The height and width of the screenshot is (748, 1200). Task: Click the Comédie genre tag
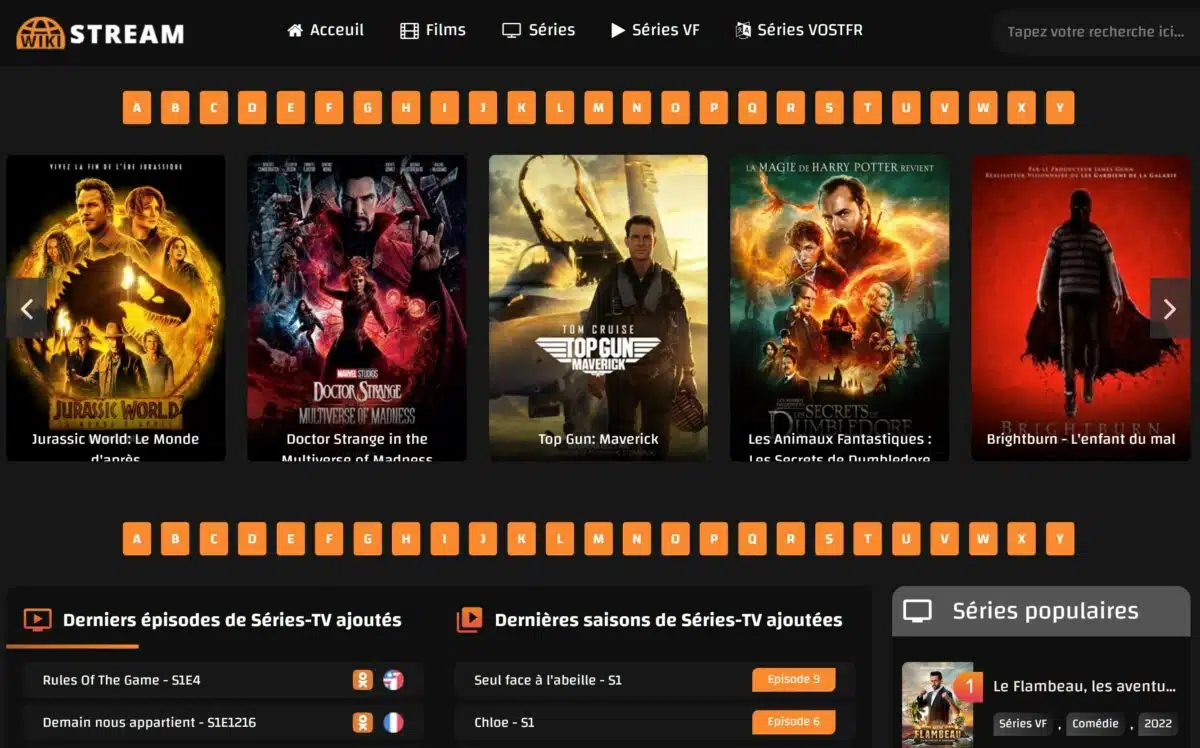[1095, 724]
